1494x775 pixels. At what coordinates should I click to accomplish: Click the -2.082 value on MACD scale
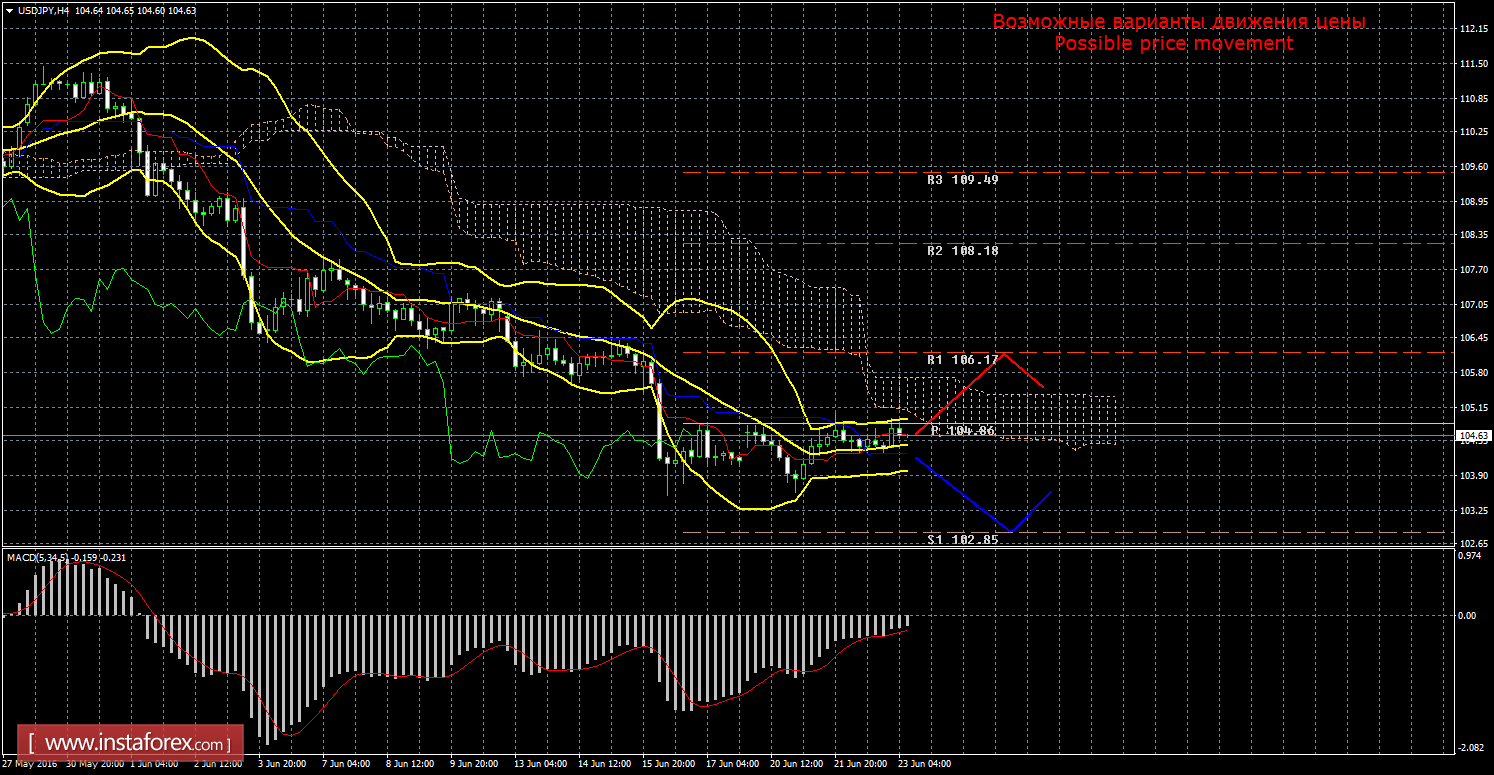coord(1470,747)
